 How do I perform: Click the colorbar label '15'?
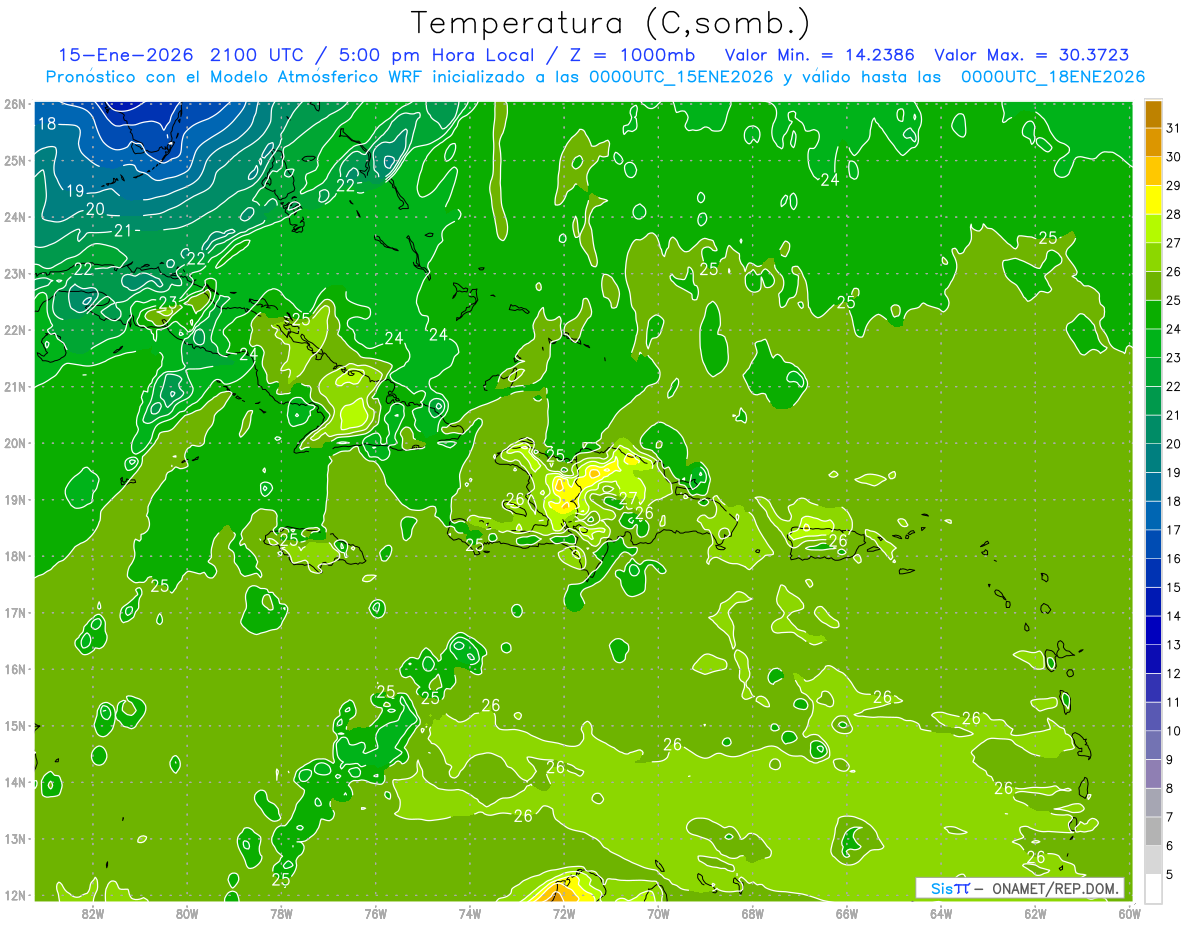(x=1173, y=587)
